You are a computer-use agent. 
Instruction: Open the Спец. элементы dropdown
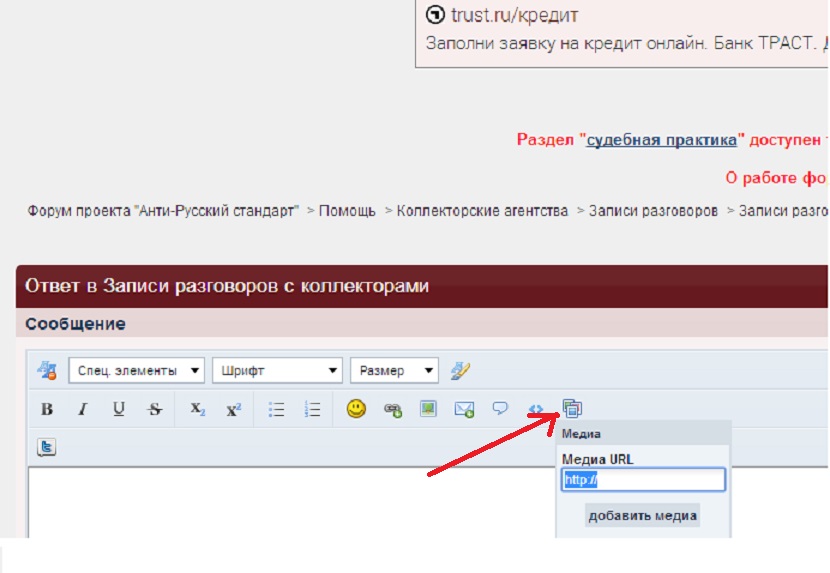[136, 370]
